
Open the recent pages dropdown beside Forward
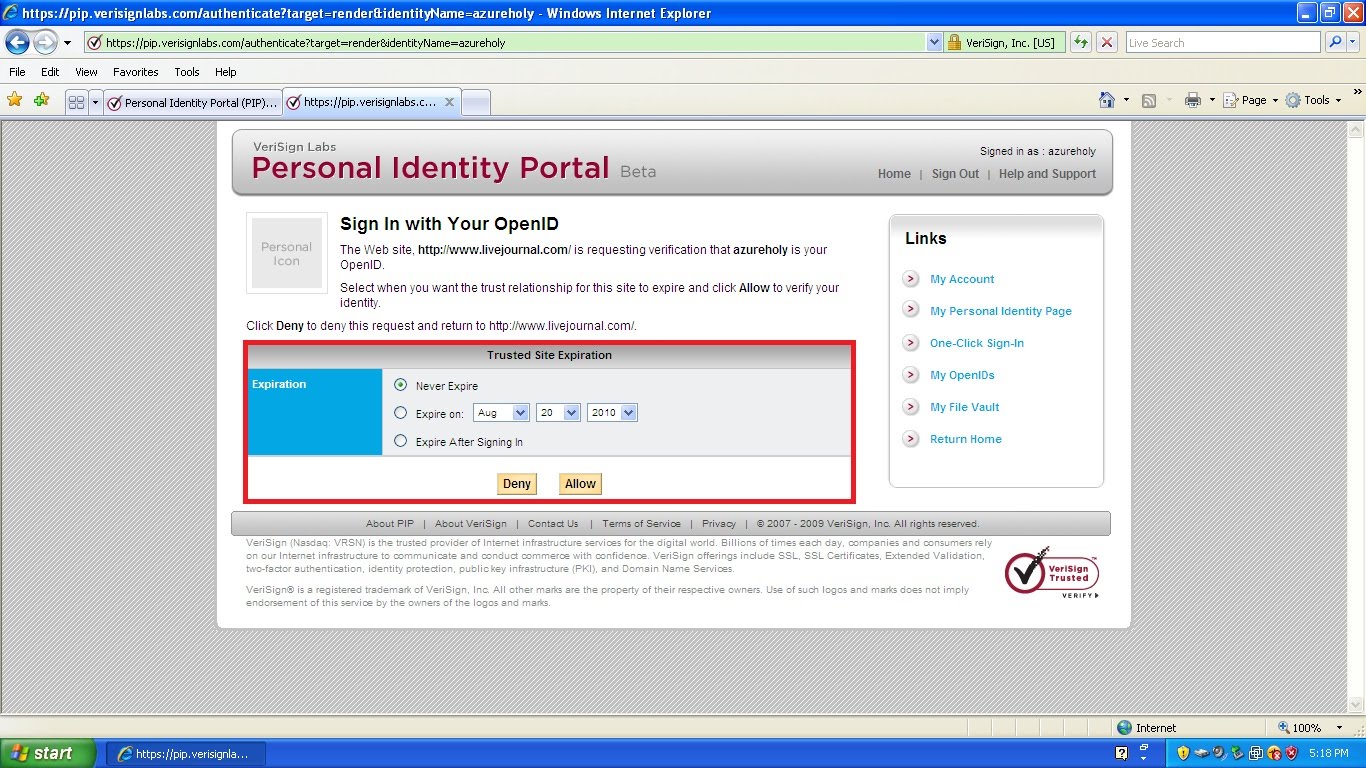(x=68, y=43)
